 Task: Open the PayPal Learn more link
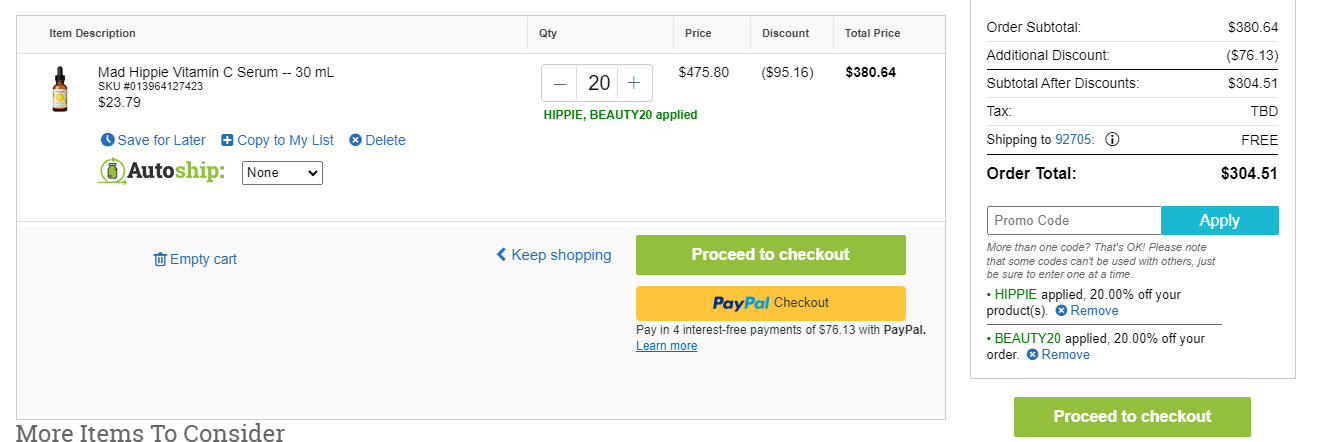(667, 346)
